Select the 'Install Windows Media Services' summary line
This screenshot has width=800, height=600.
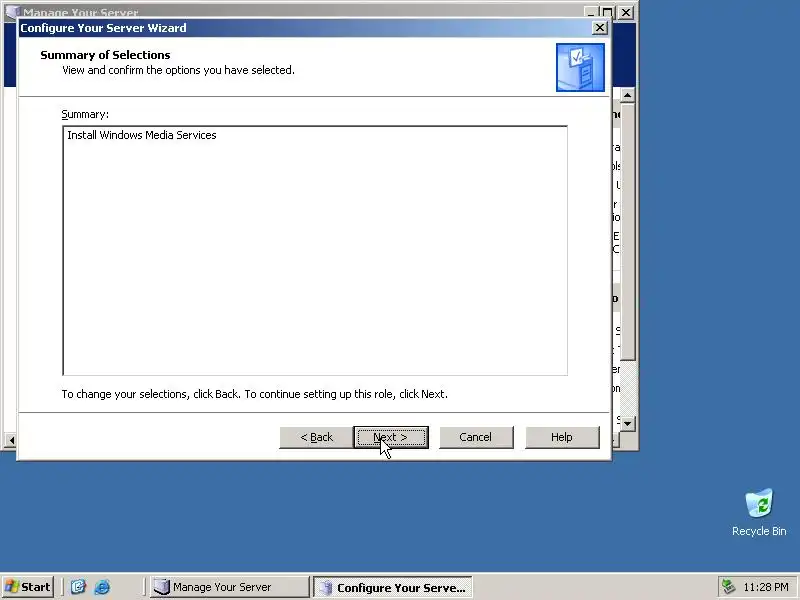point(142,135)
